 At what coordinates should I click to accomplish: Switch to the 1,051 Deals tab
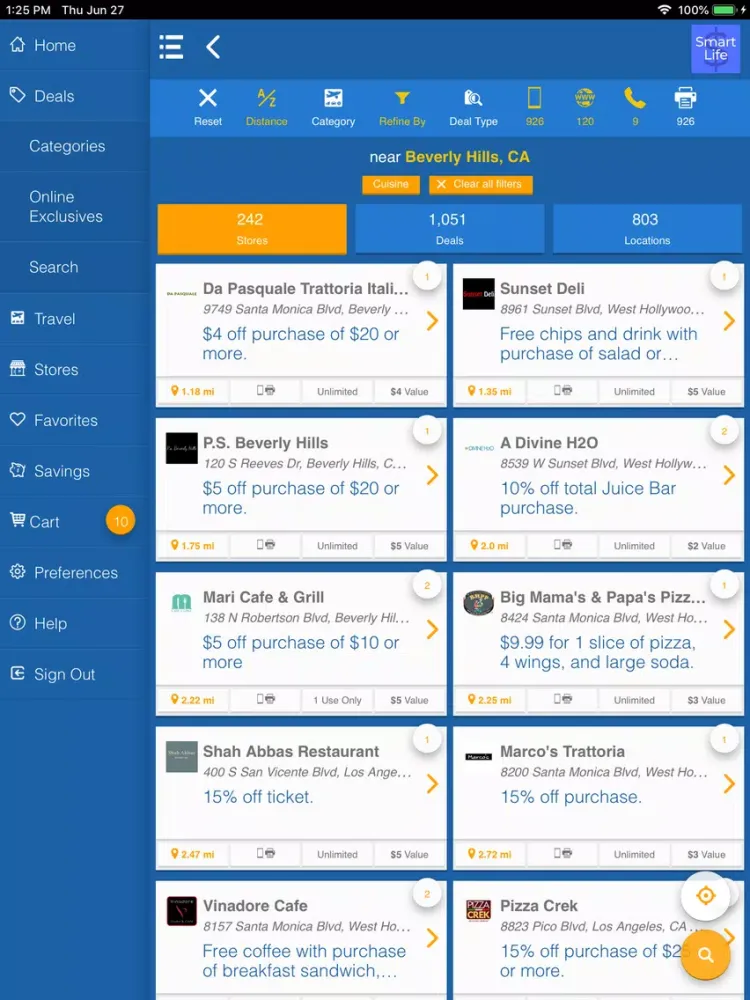click(x=450, y=229)
